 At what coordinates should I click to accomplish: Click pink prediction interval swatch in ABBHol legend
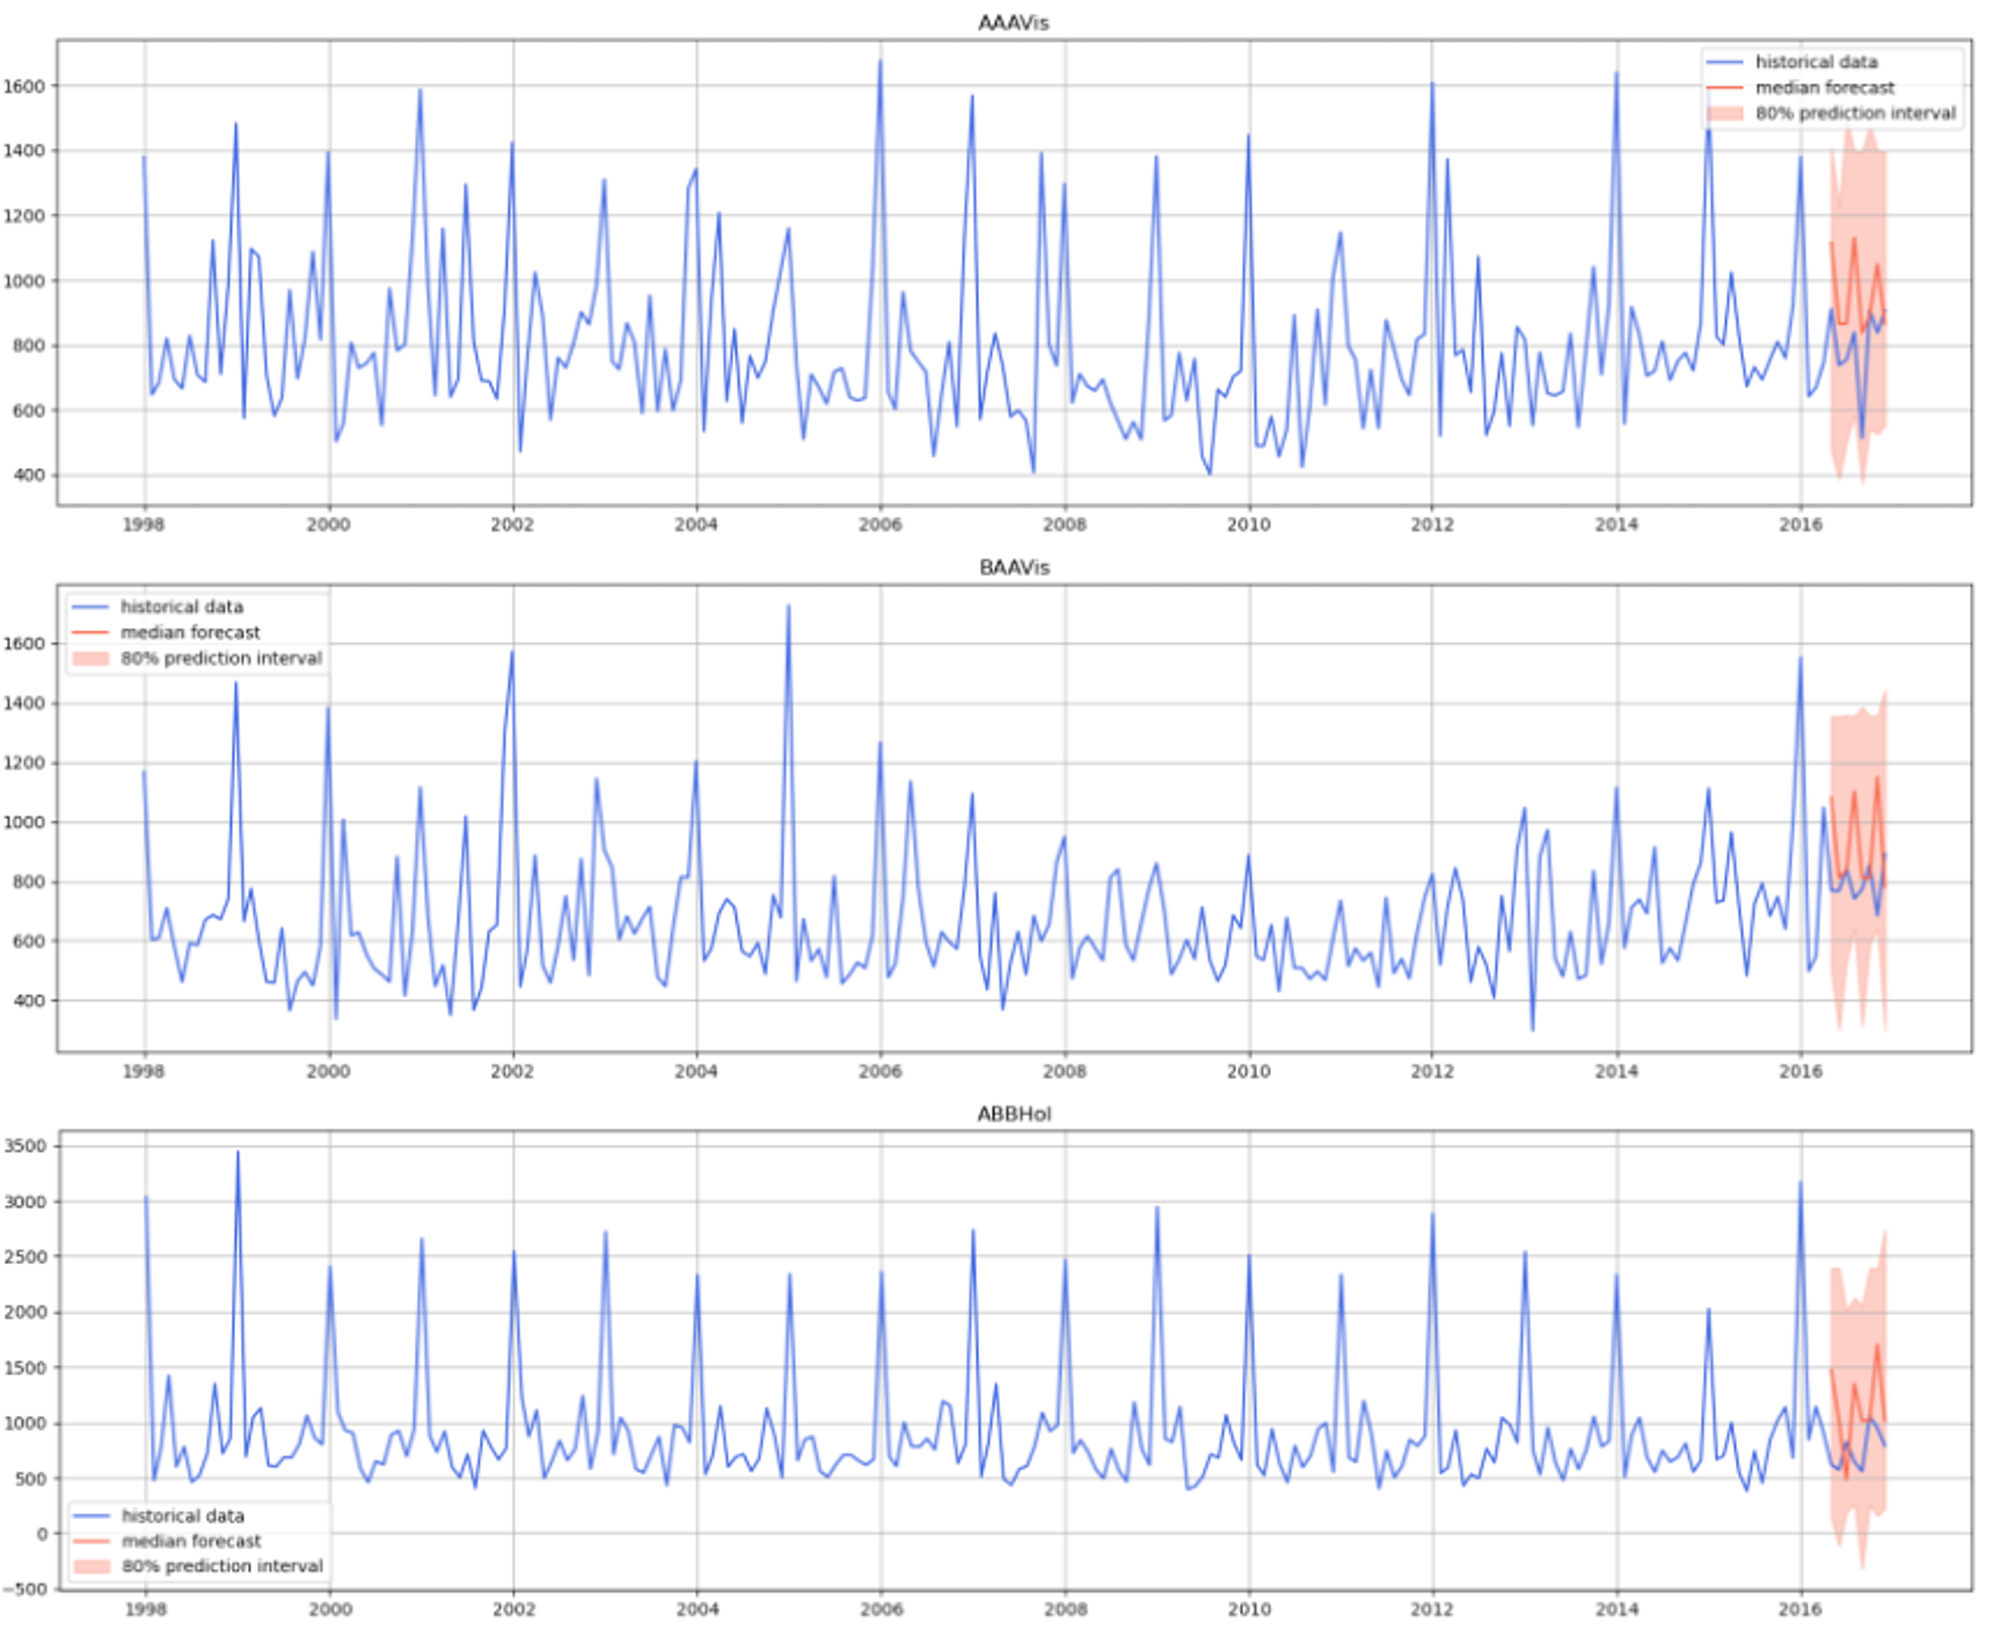pos(91,1567)
